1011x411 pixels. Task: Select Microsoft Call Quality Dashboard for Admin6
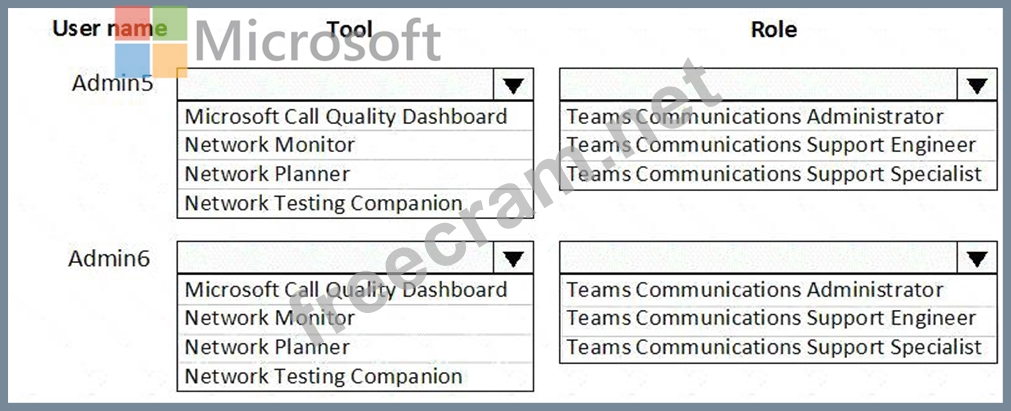click(x=346, y=290)
